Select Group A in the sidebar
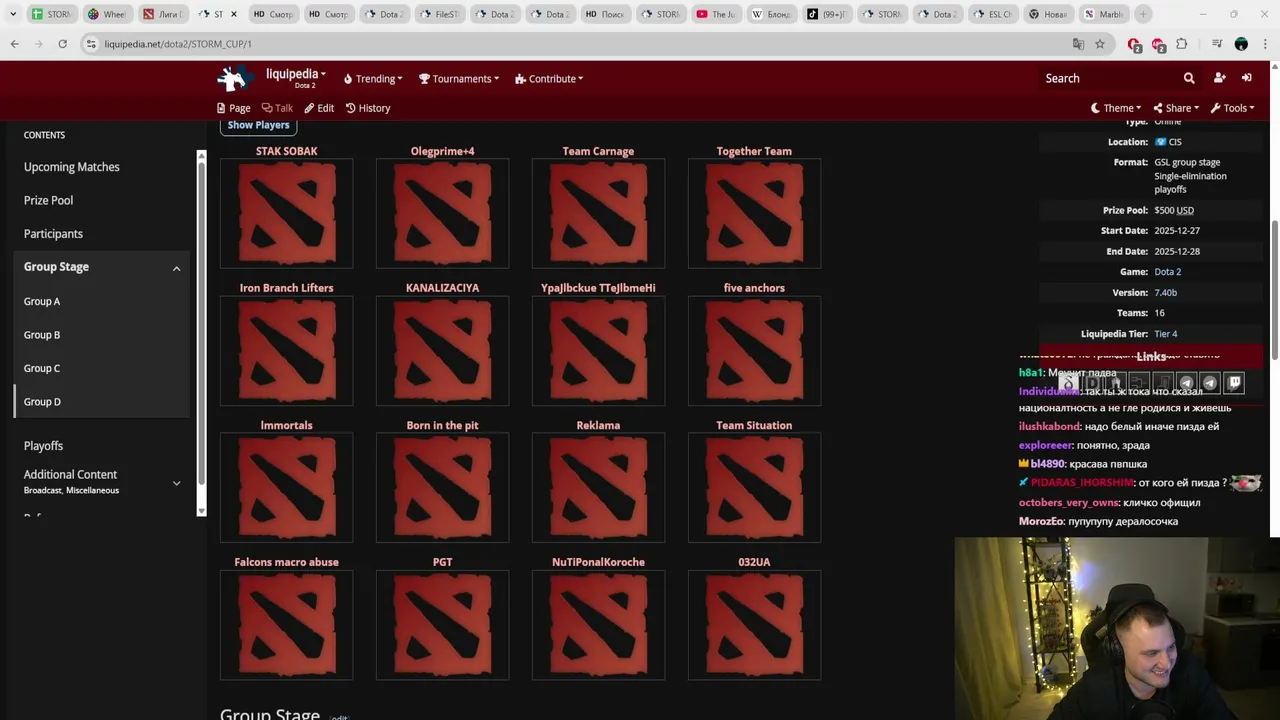This screenshot has height=720, width=1280. click(x=42, y=301)
